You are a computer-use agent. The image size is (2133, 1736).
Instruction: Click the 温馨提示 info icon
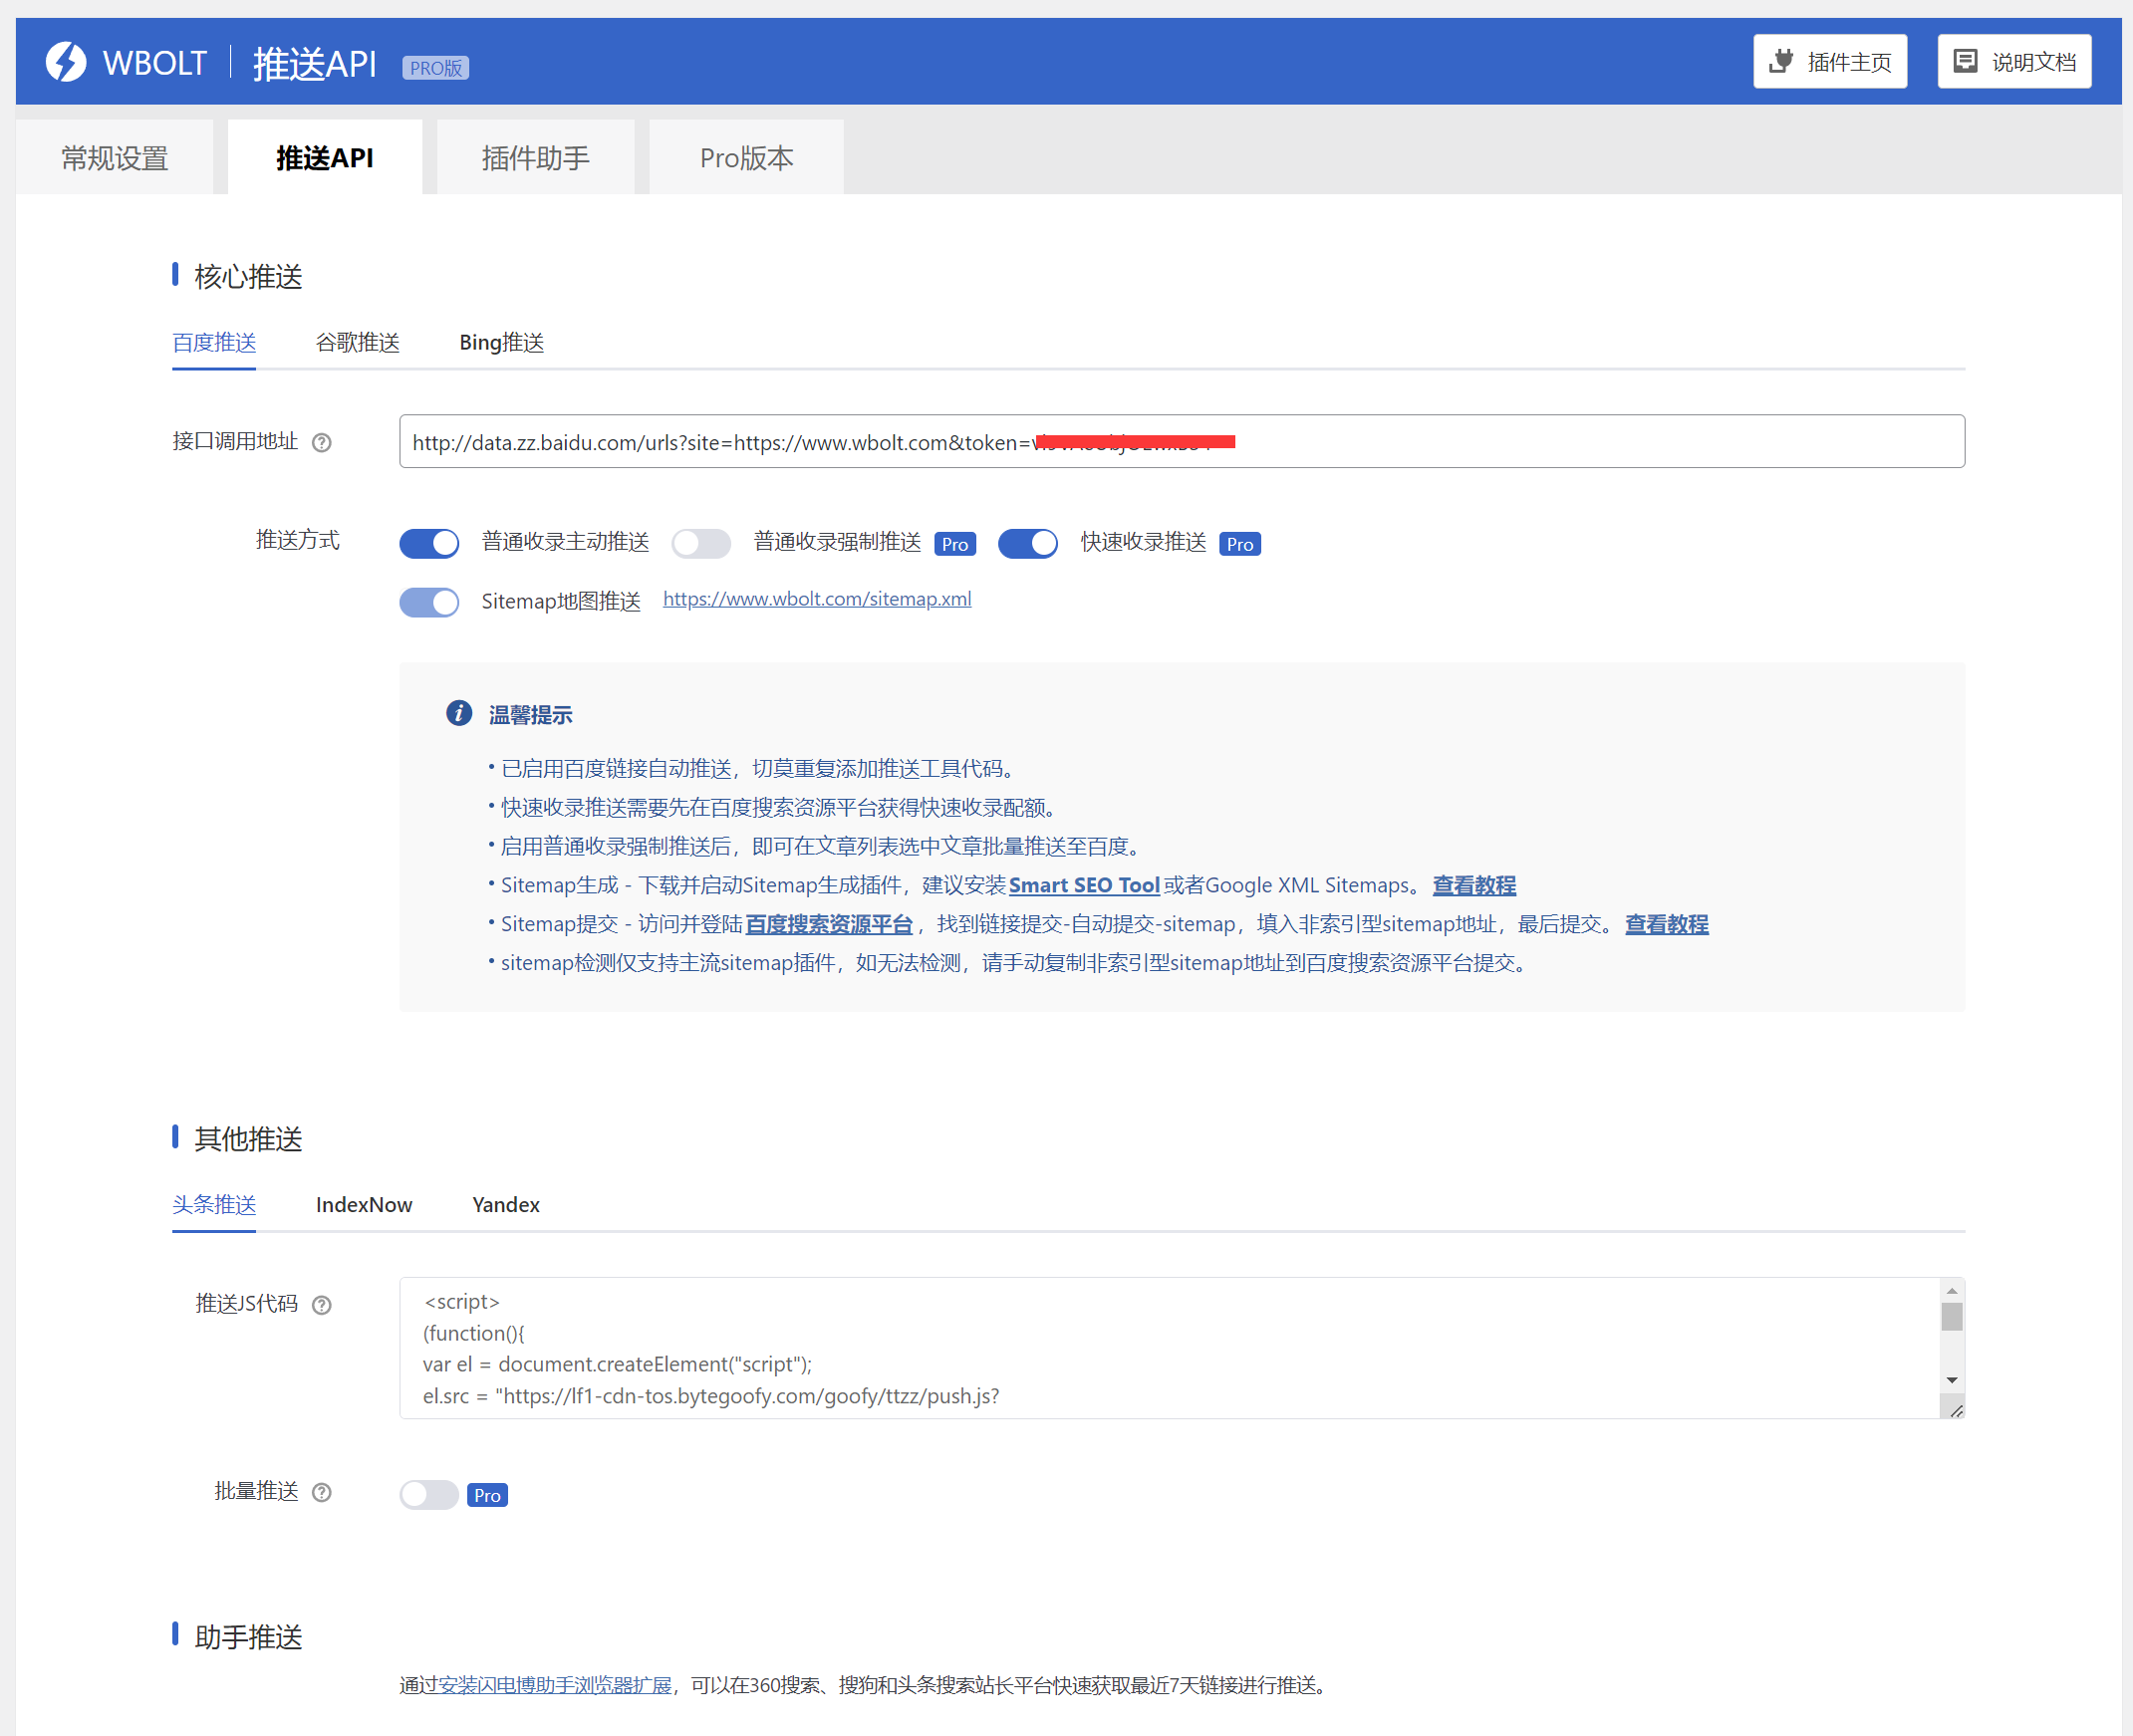[459, 713]
